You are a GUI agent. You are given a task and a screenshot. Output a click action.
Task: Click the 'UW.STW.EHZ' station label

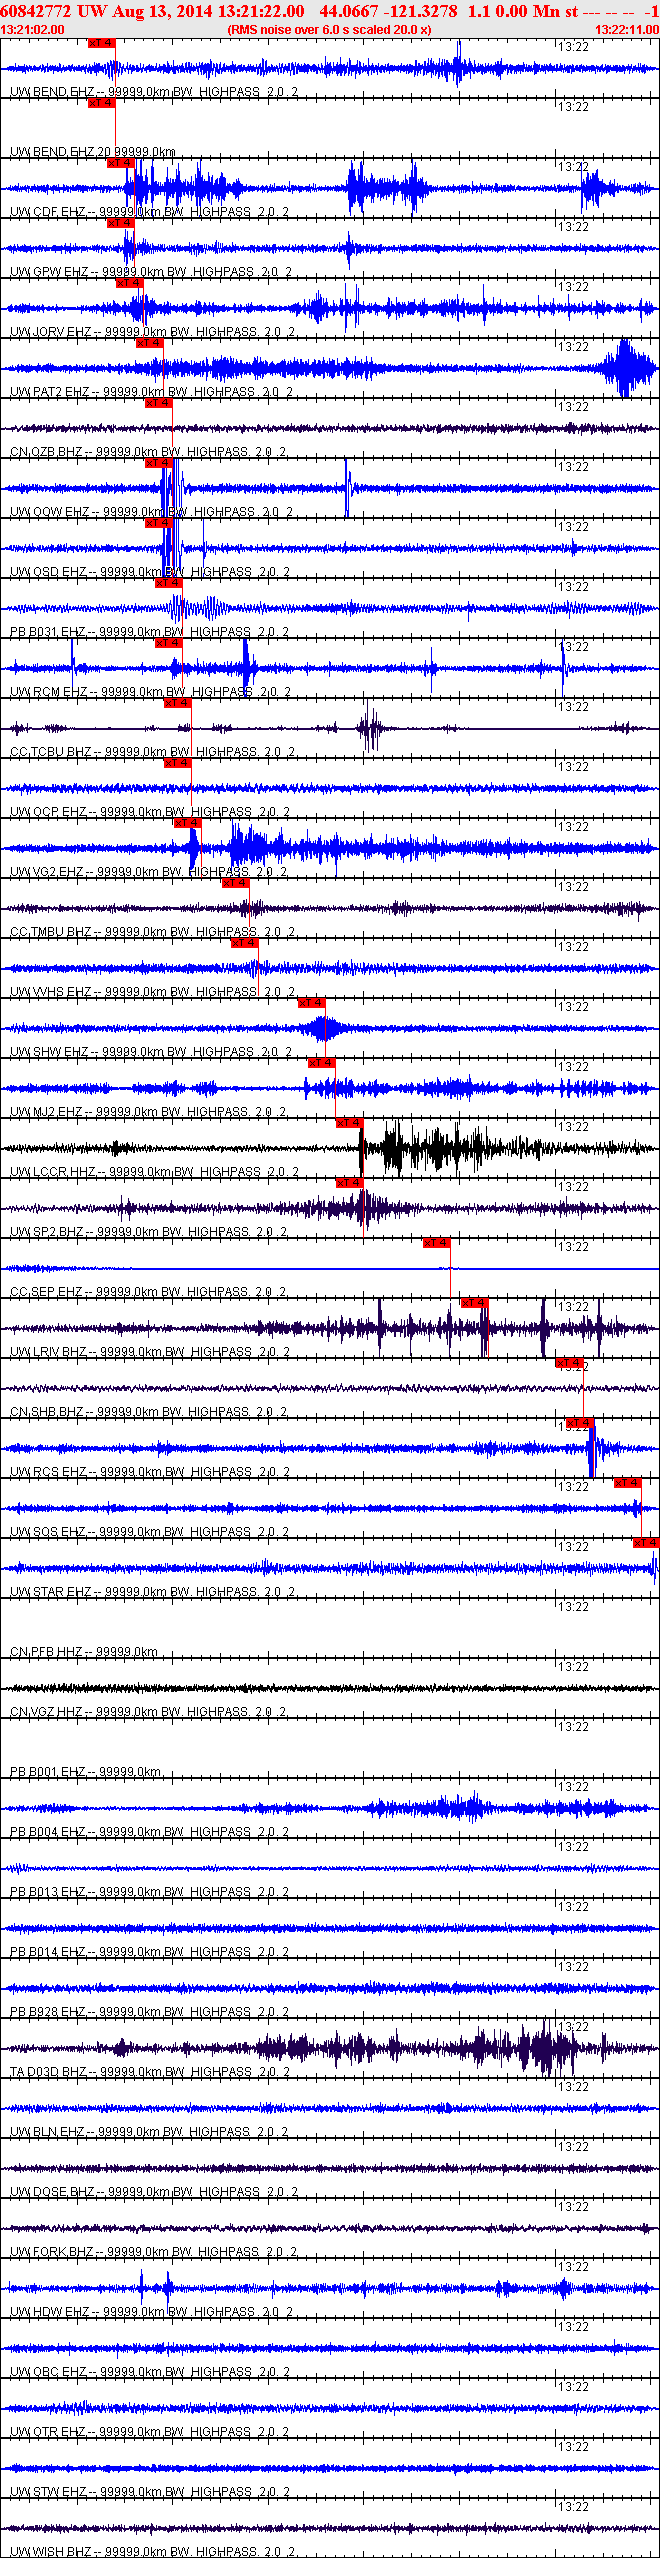[x=49, y=2492]
